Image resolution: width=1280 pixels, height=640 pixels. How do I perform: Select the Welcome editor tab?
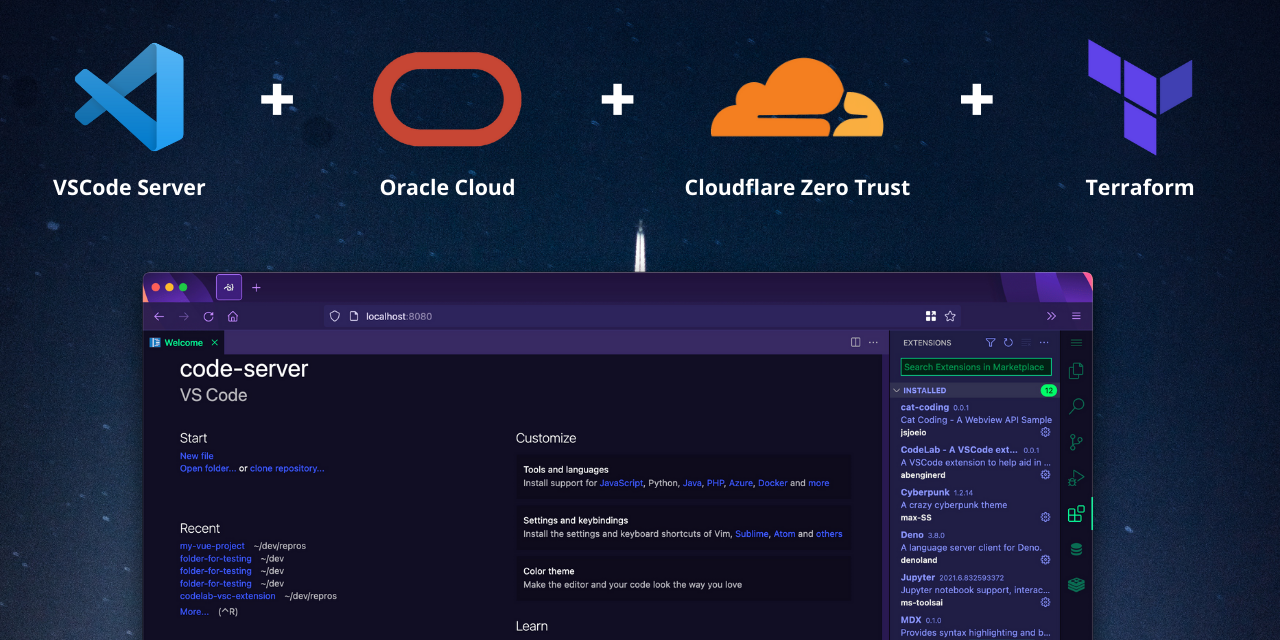pos(183,342)
